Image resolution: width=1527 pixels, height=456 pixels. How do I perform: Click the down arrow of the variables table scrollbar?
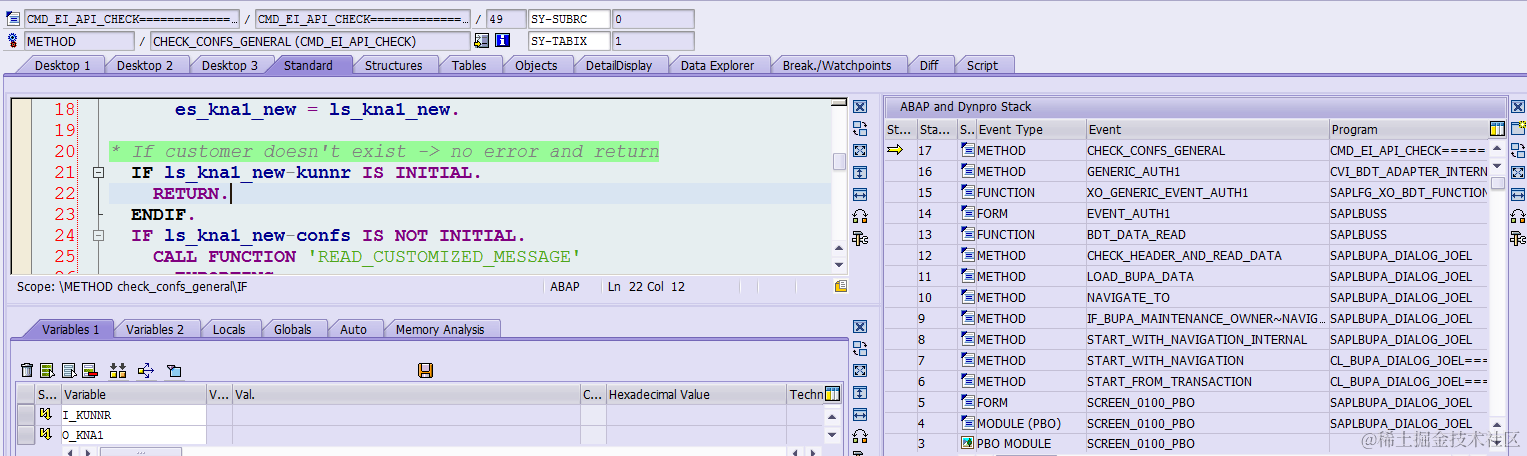click(x=832, y=435)
